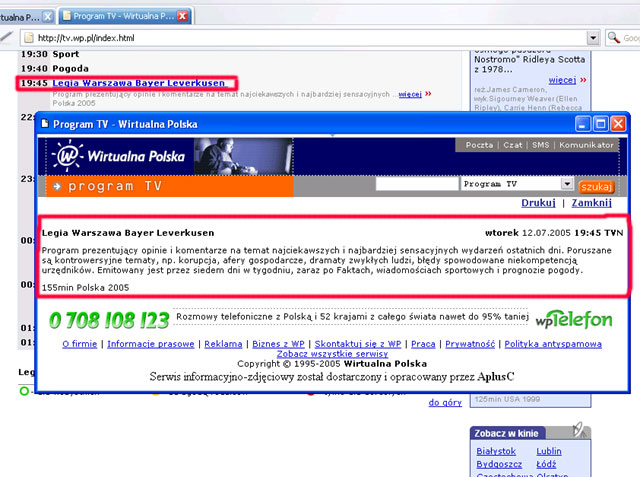Click the man photo in WP header

point(244,156)
